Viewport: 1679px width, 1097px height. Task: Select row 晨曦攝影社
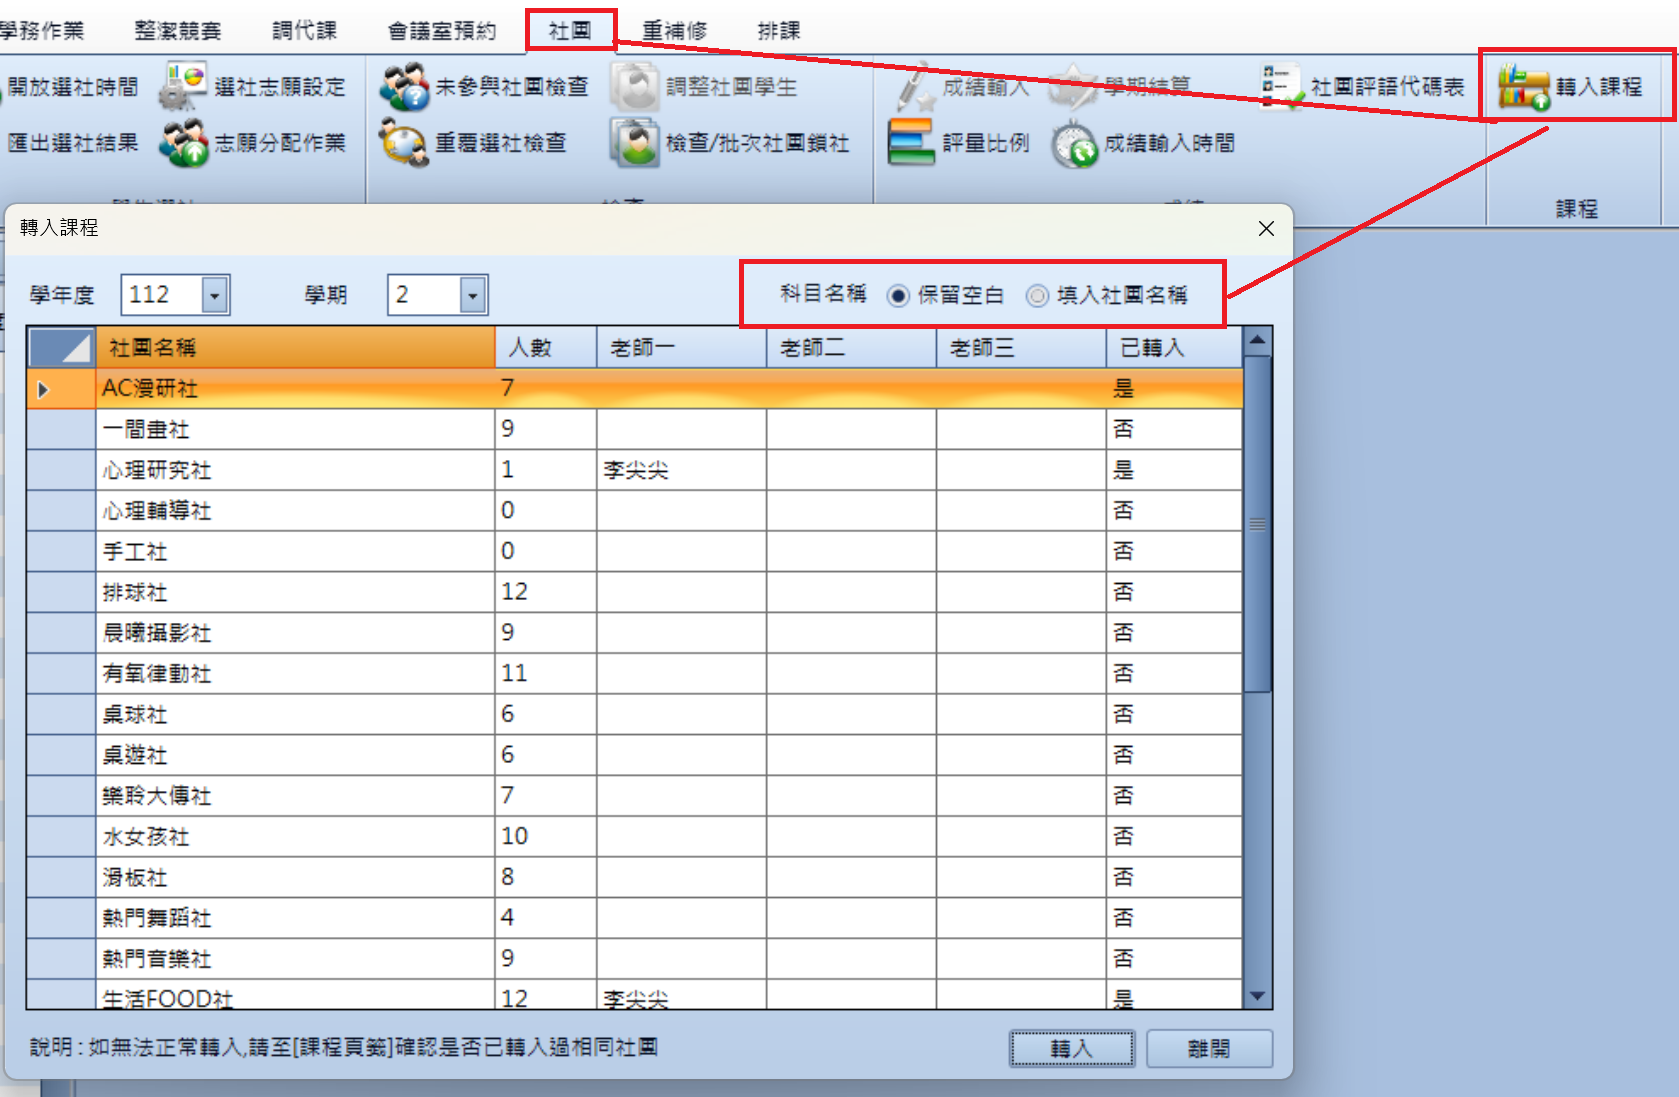coord(635,633)
